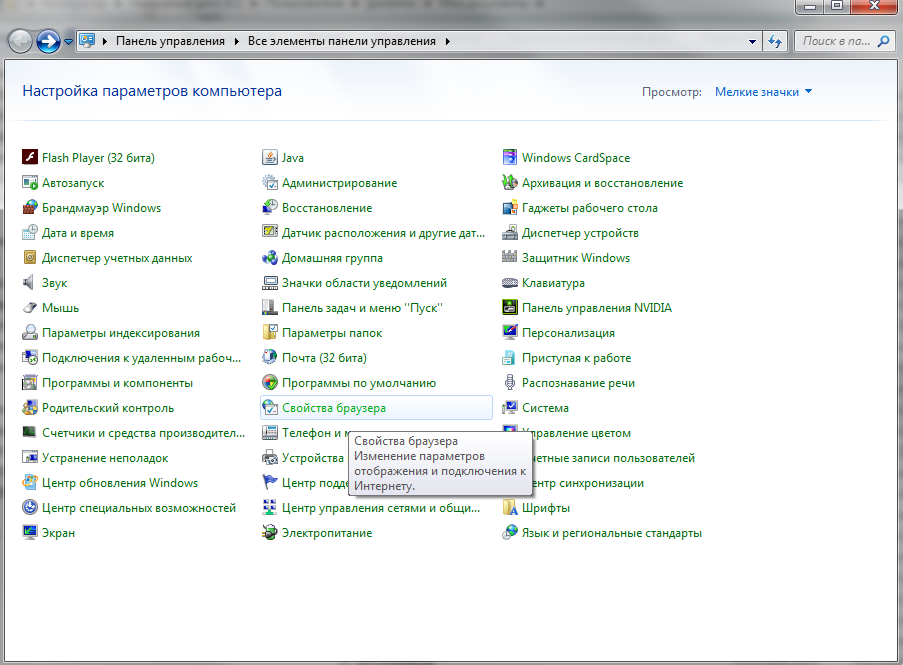903x665 pixels.
Task: Select the Все элементы панели управления breadcrumb
Action: (341, 42)
